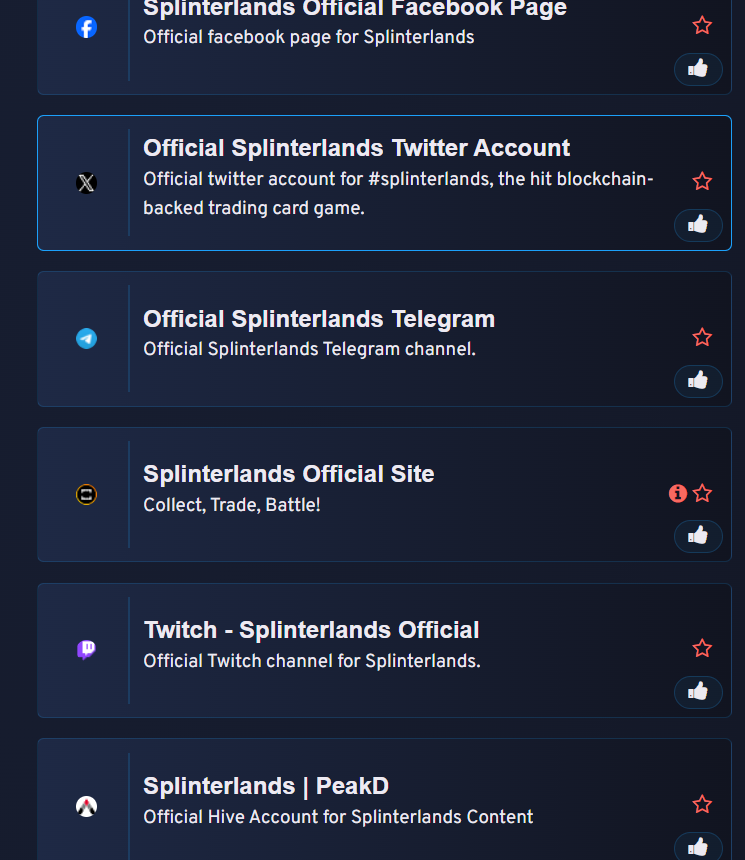Like Splinterlands Official Site with thumbs up

pyautogui.click(x=698, y=536)
